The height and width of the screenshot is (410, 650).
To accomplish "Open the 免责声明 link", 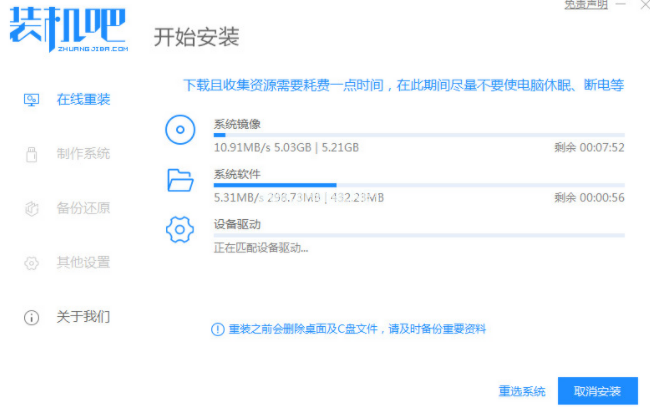I will (x=585, y=5).
